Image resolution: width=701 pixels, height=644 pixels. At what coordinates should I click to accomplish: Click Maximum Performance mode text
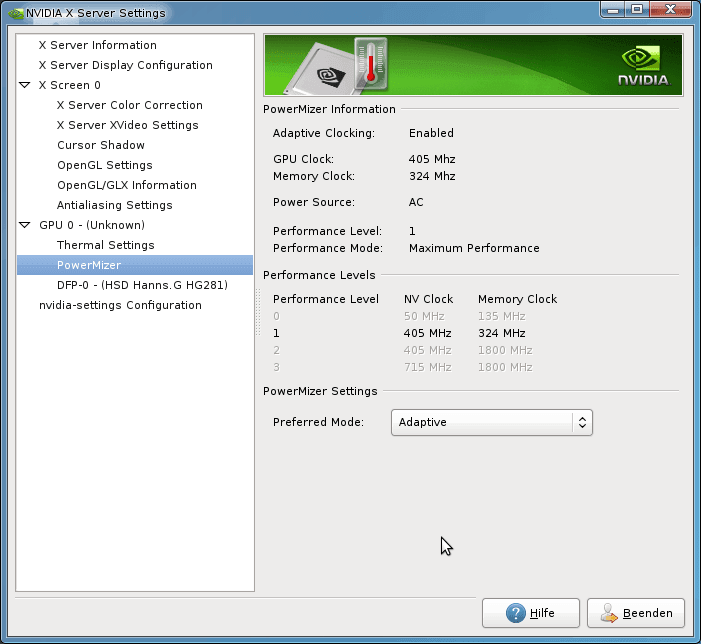(474, 248)
